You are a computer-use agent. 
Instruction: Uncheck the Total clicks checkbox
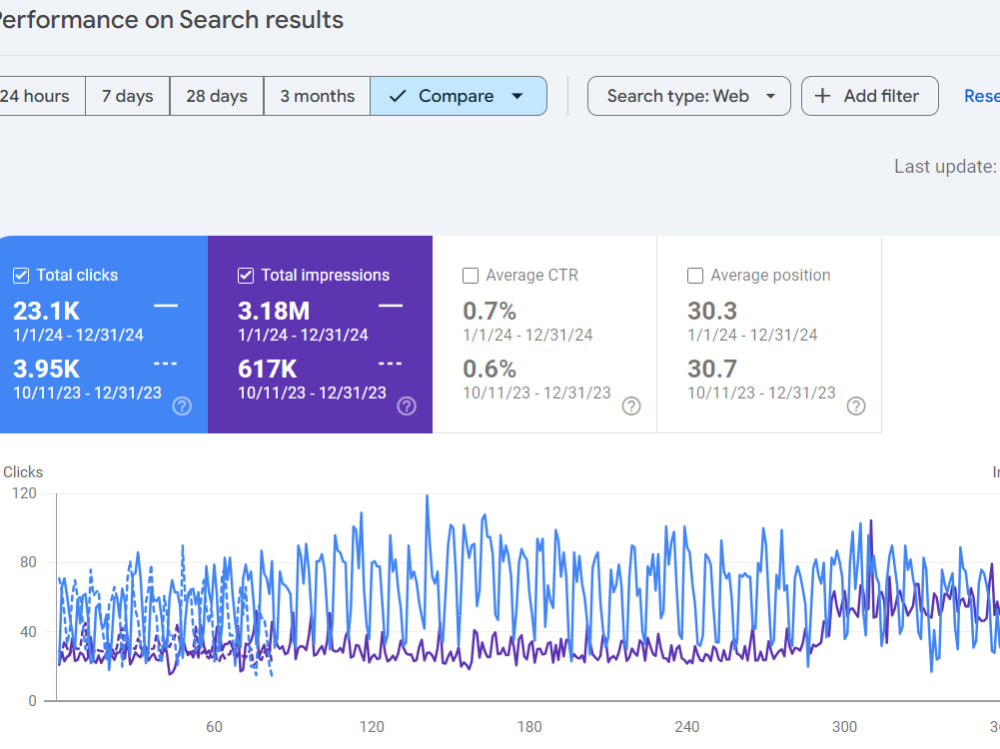[x=21, y=276]
